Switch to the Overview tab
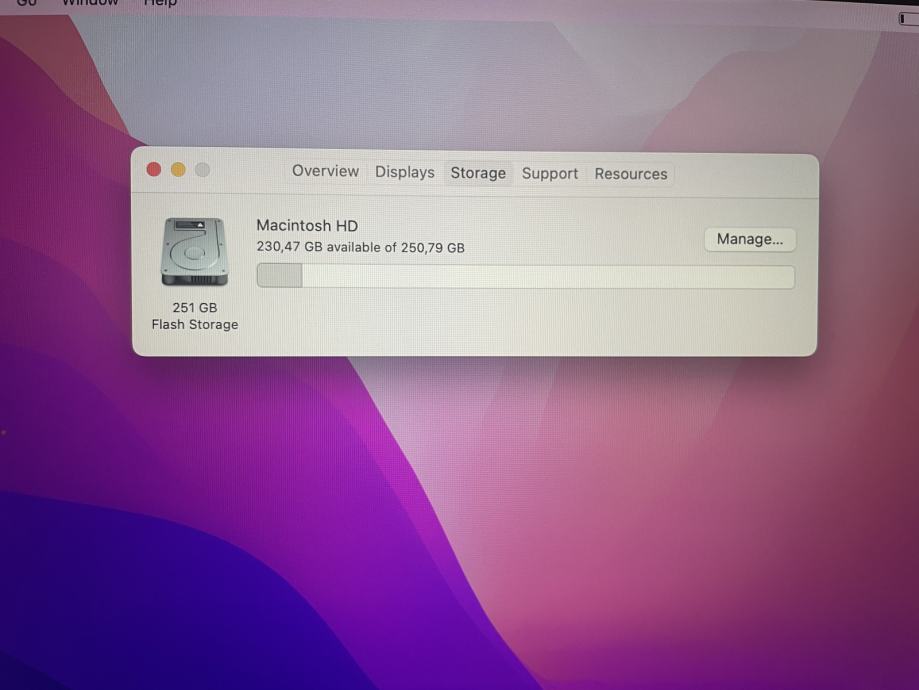The image size is (919, 690). click(x=325, y=171)
